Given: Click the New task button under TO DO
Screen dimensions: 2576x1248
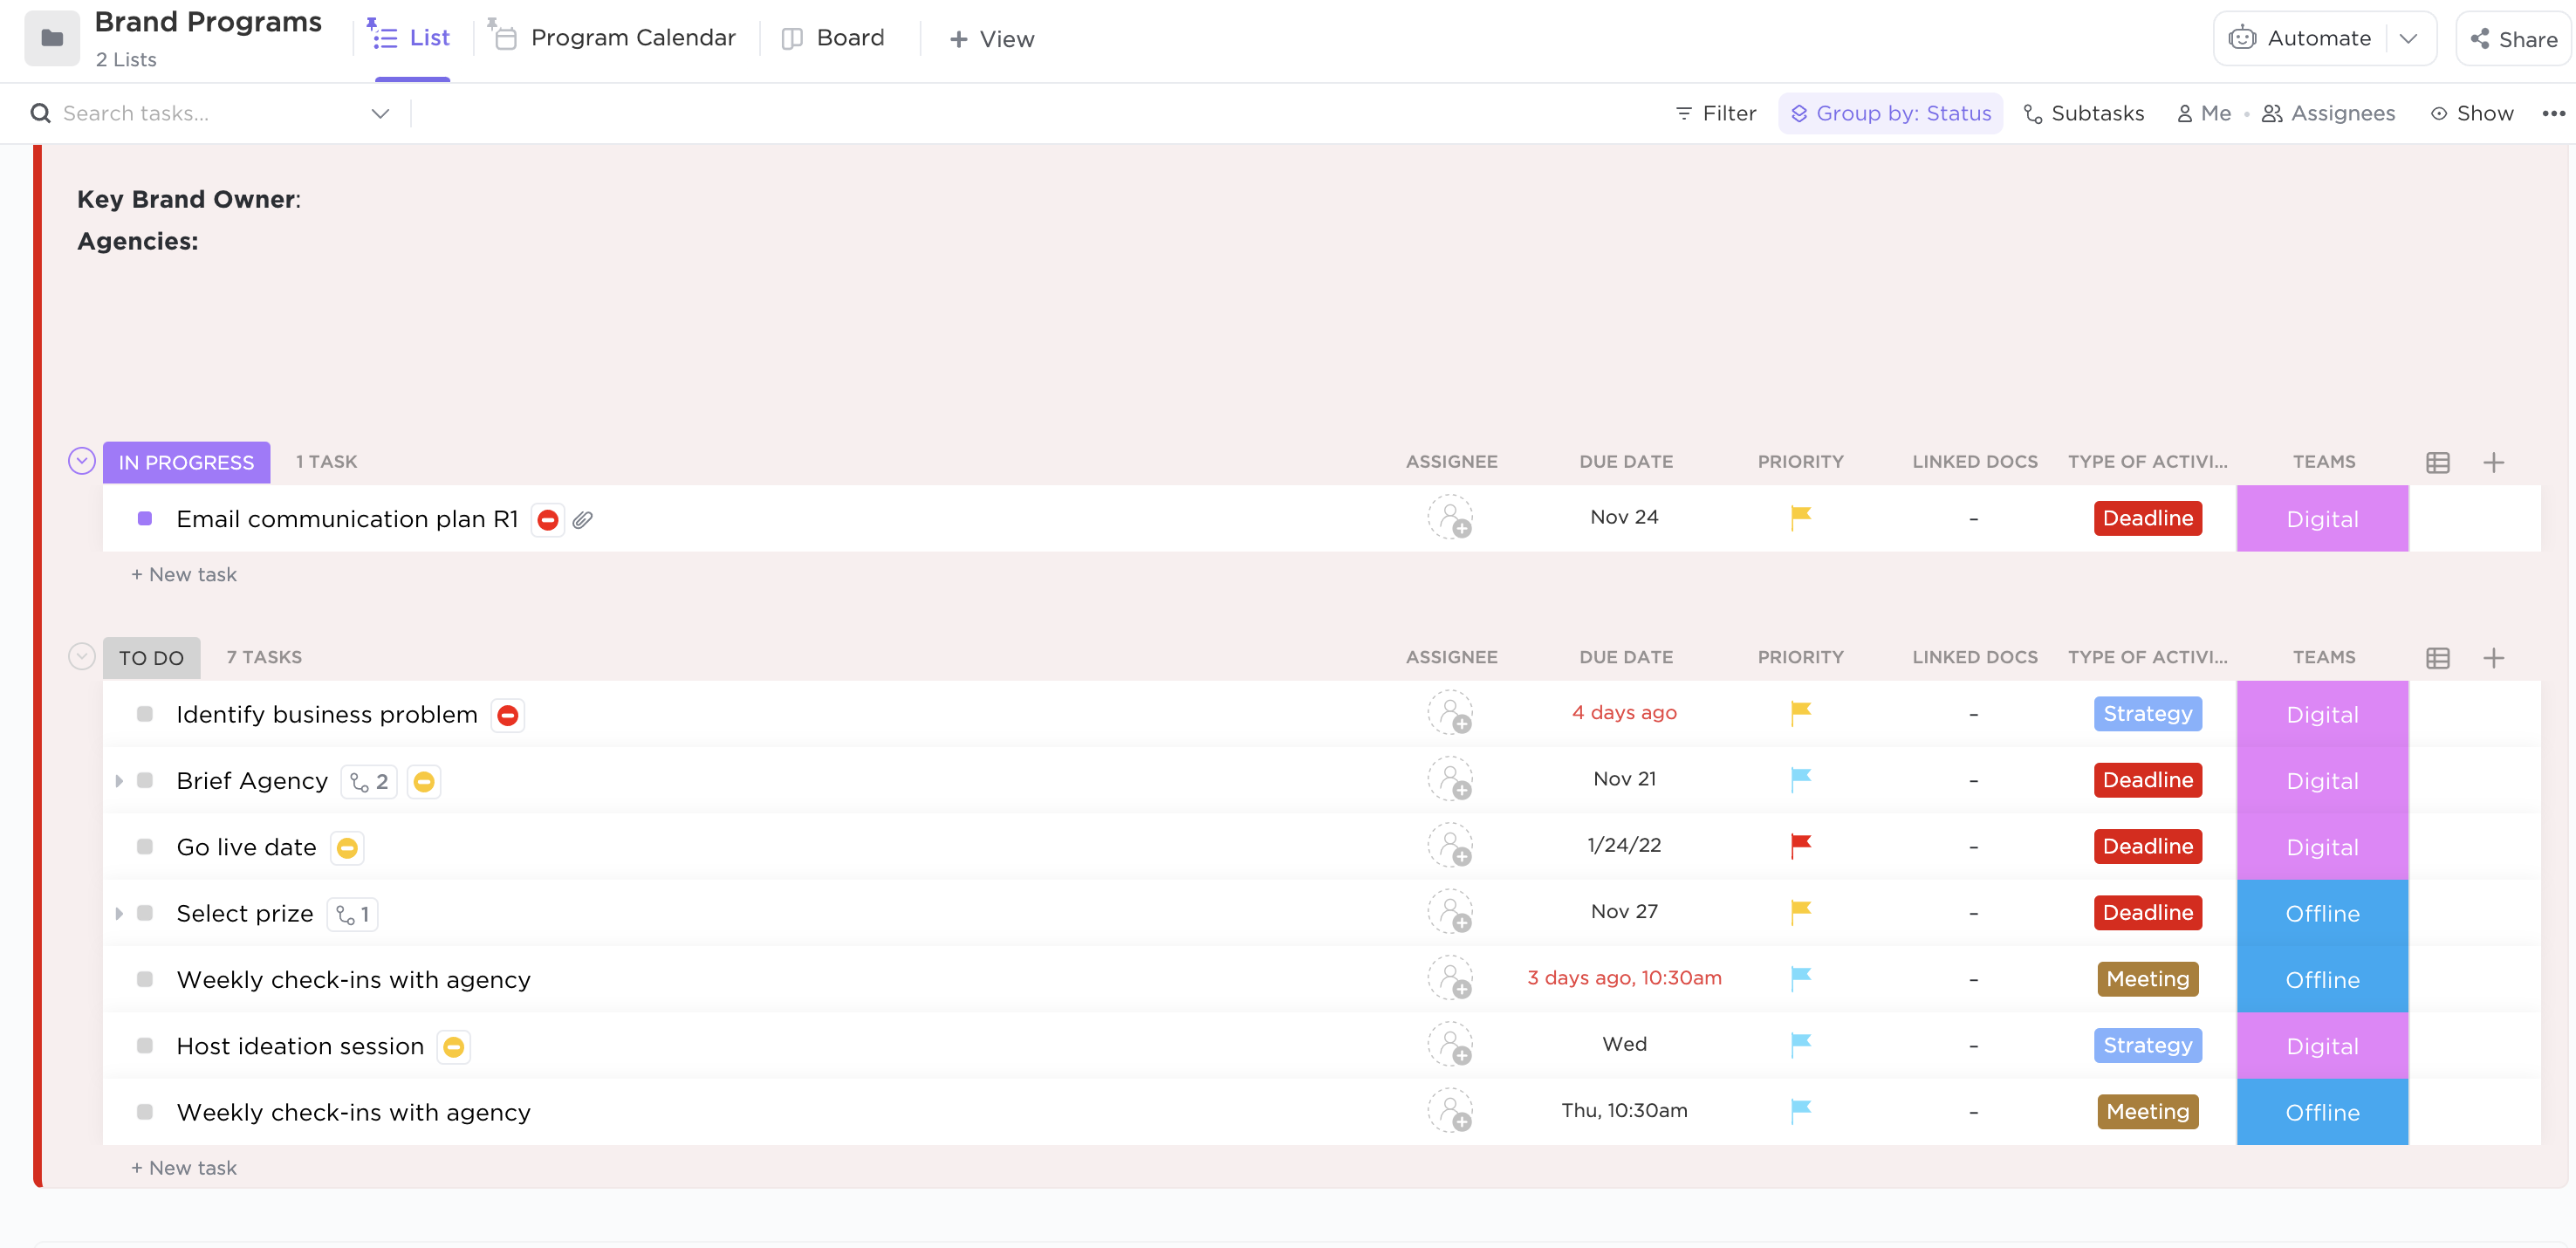Looking at the screenshot, I should 184,1166.
